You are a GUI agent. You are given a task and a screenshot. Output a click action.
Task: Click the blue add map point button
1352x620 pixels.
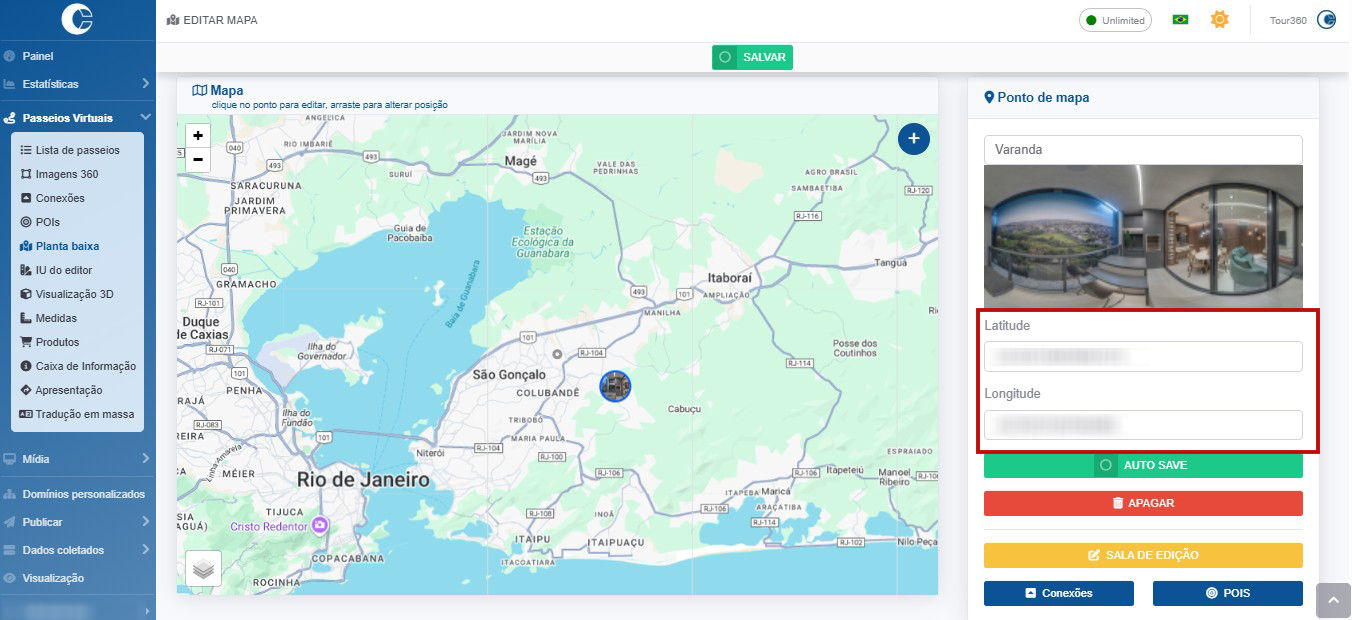[913, 139]
